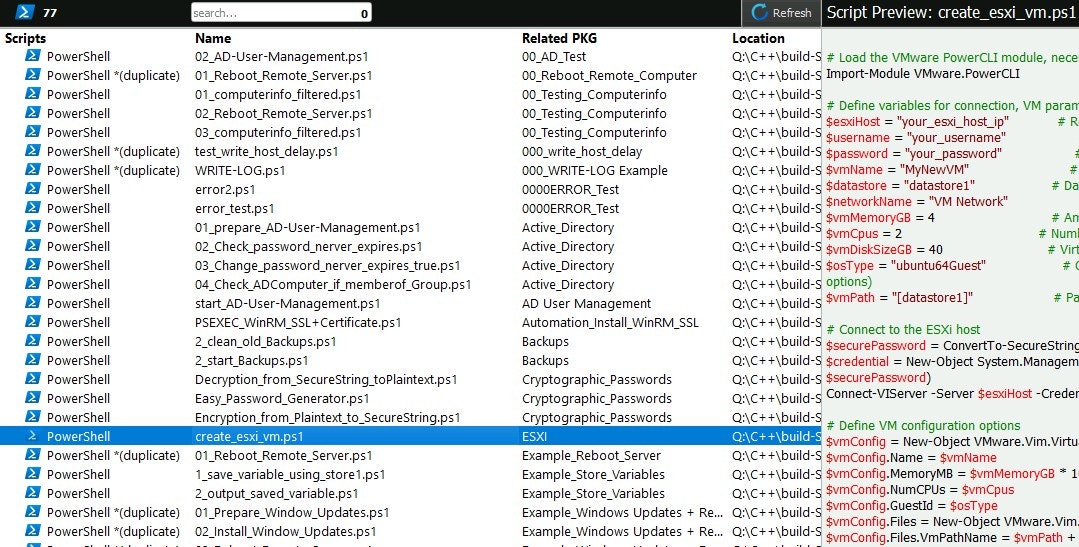Select script start_AD-User-Management.ps1
The image size is (1079, 547).
[288, 303]
